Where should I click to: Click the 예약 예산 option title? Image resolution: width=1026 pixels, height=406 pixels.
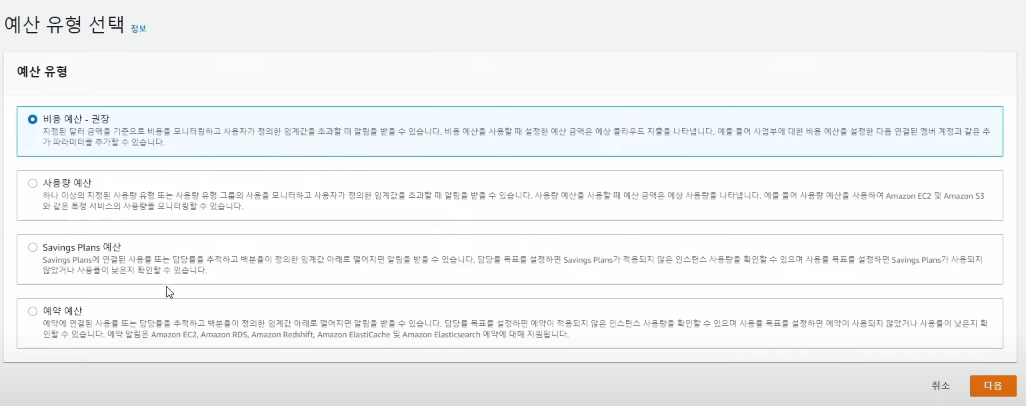(62, 310)
